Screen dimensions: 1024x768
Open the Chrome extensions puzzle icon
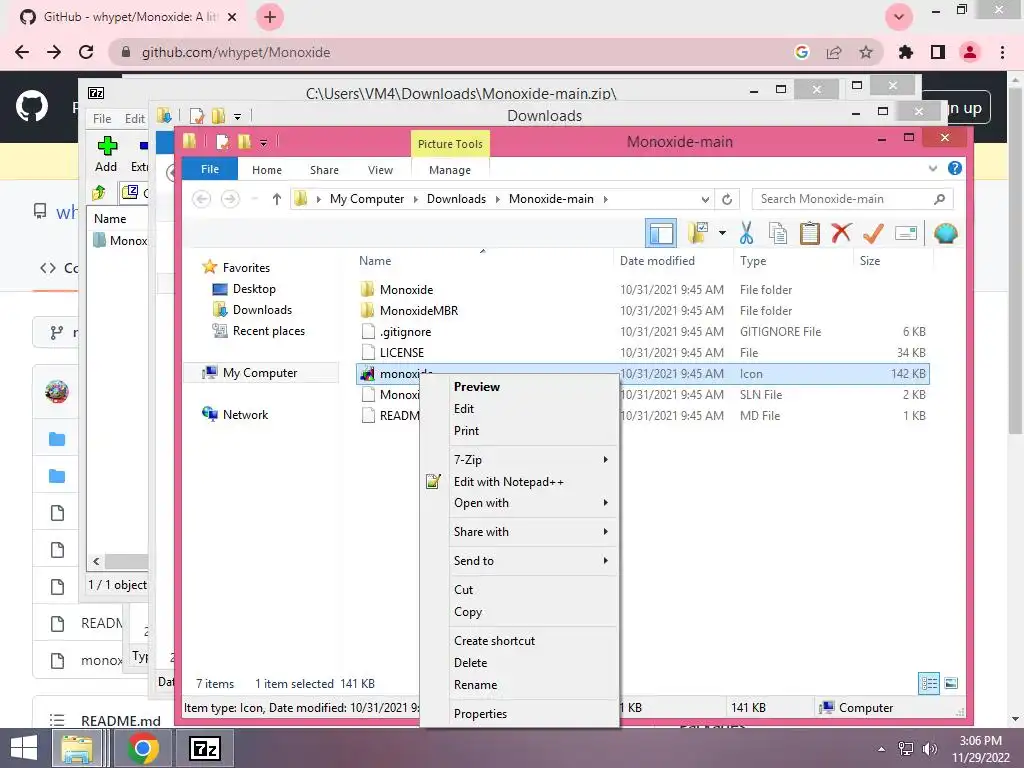click(905, 52)
